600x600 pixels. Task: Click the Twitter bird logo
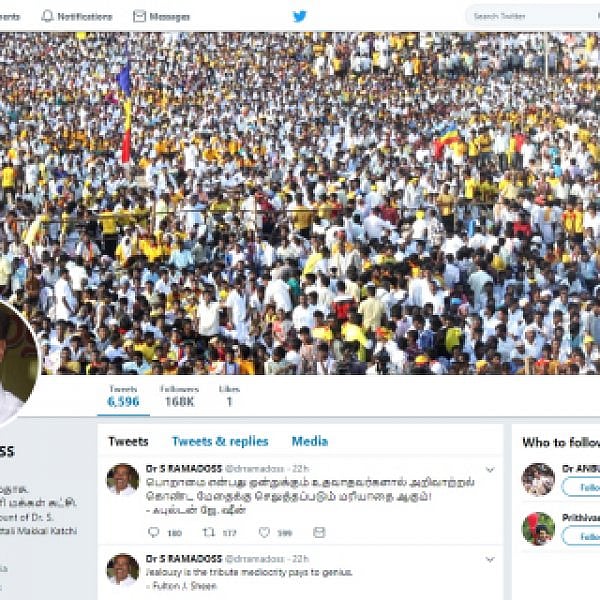click(x=299, y=16)
